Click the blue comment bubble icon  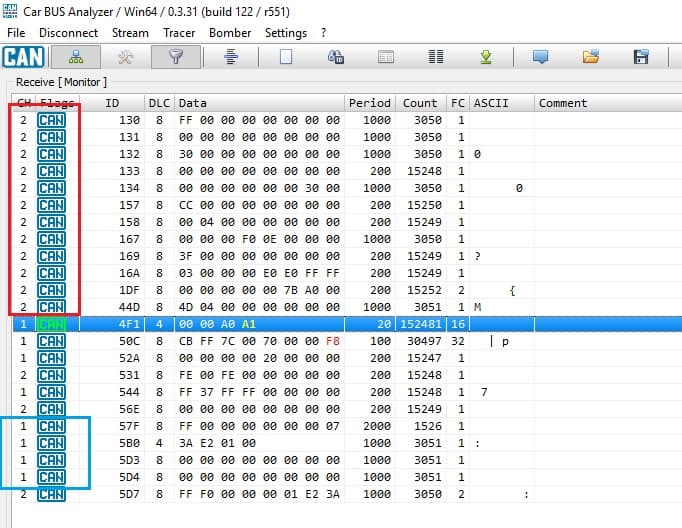point(540,57)
